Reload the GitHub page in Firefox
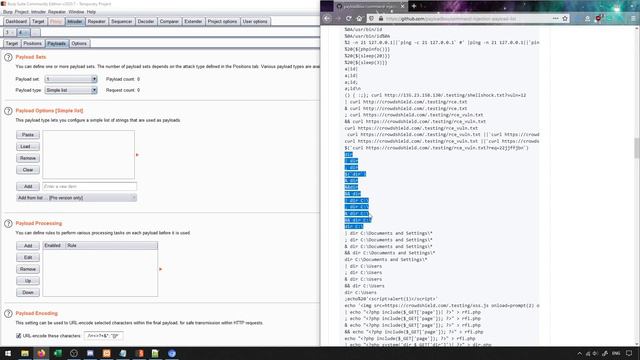Image resolution: width=640 pixels, height=360 pixels. pos(349,18)
